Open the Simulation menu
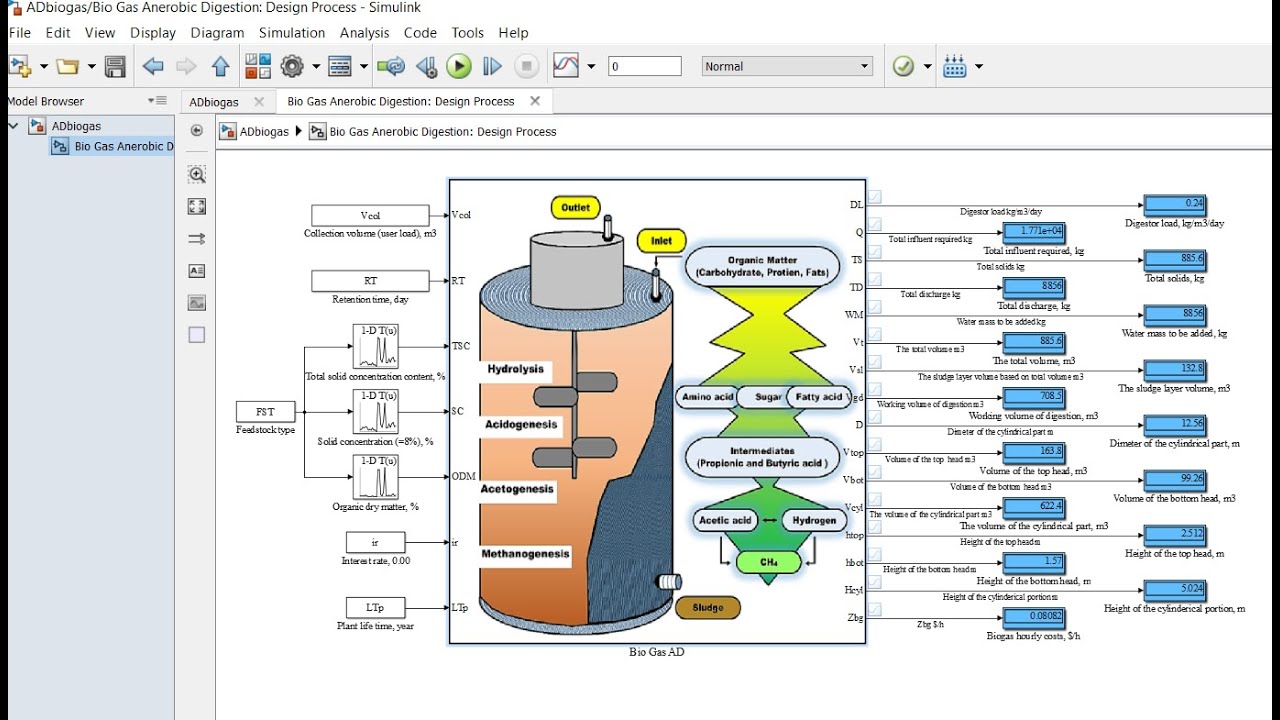The height and width of the screenshot is (720, 1280). tap(292, 32)
